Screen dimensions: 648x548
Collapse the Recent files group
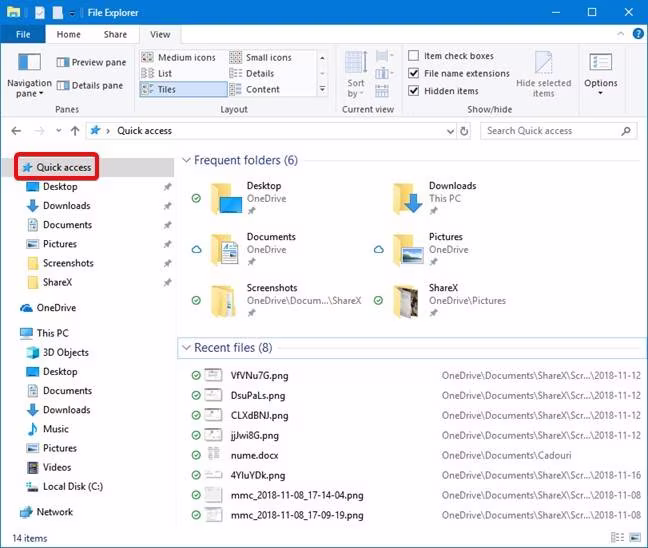186,348
